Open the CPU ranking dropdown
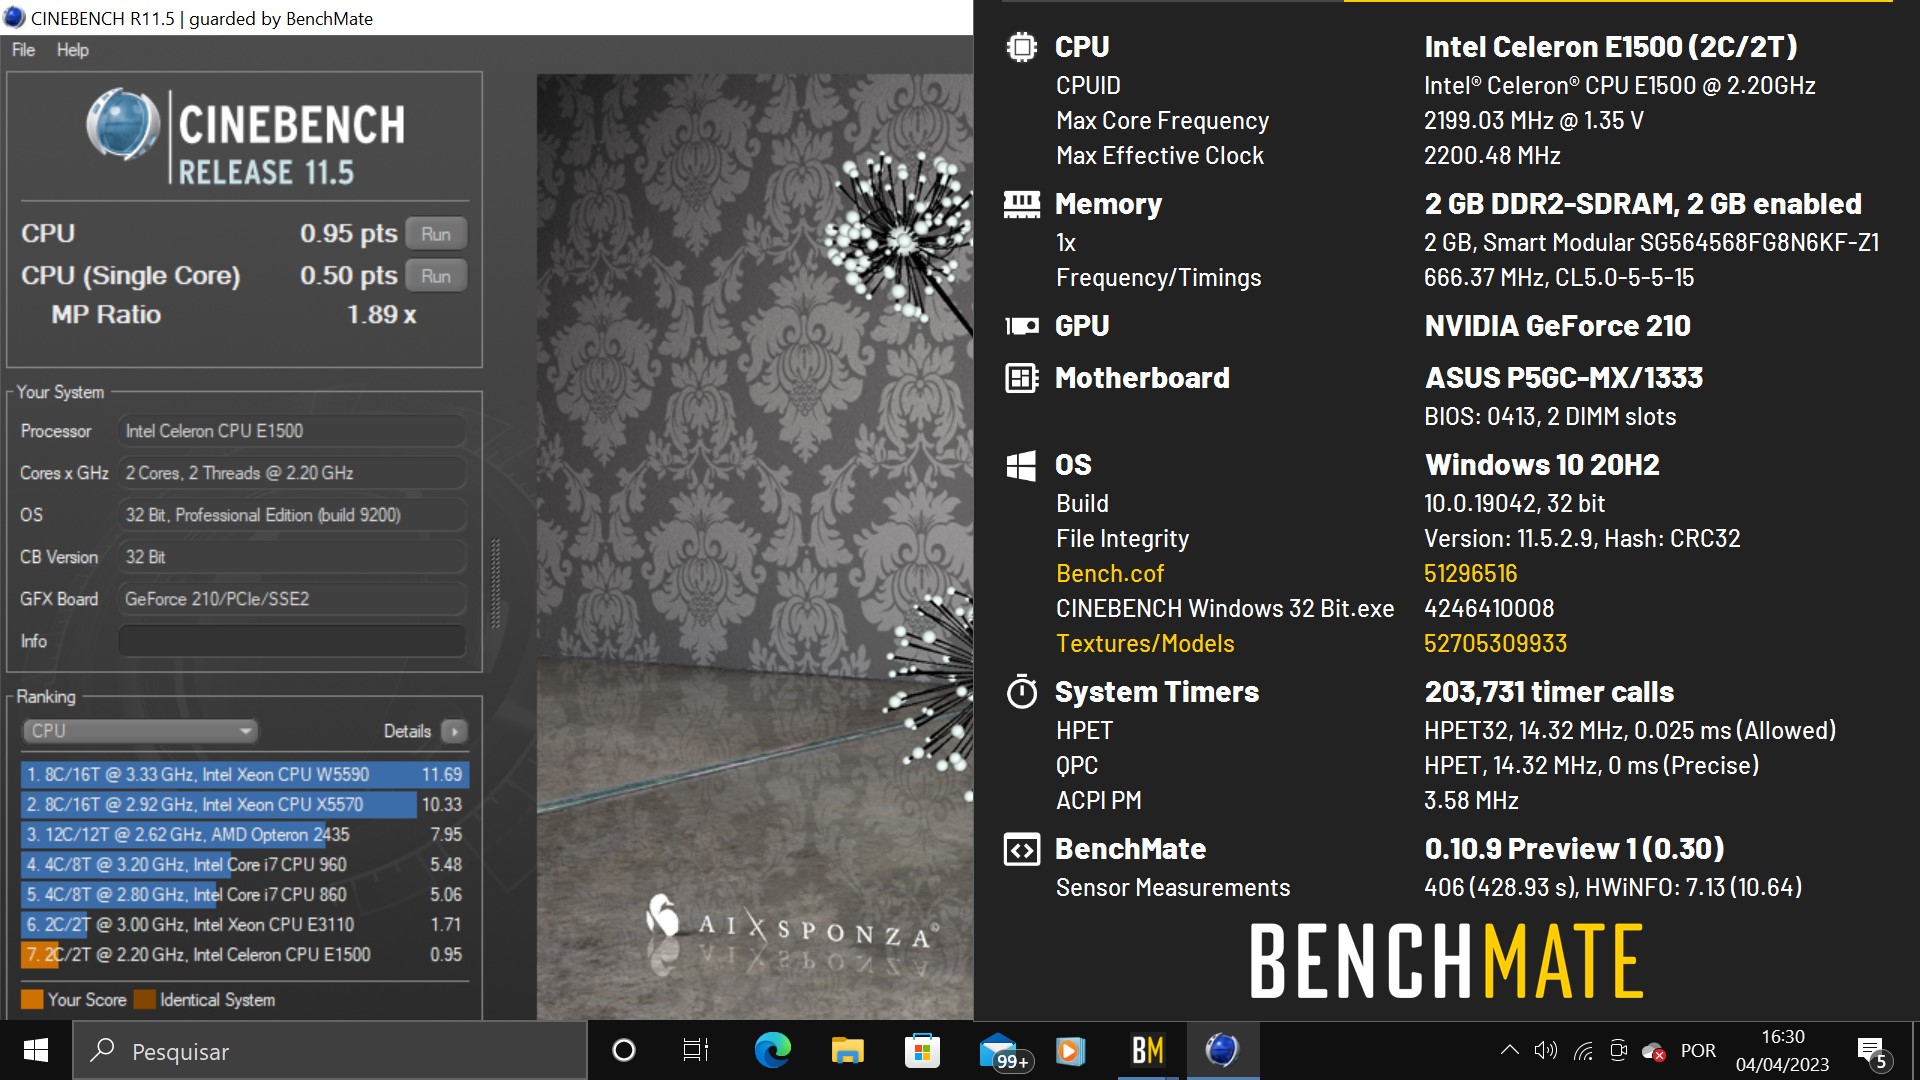 (x=140, y=731)
